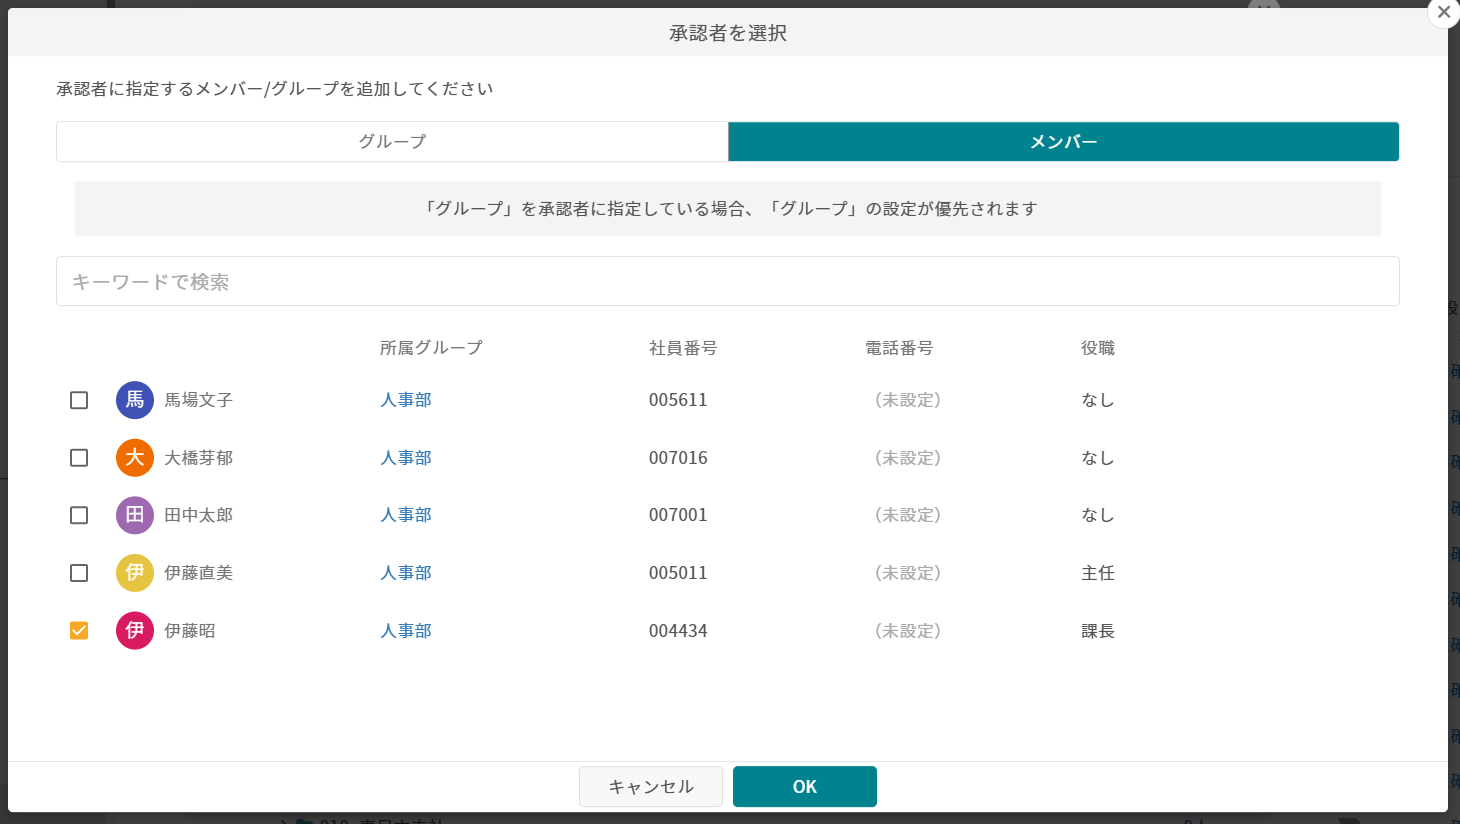Image resolution: width=1460 pixels, height=824 pixels.
Task: Click the キーワードで検索 search field
Action: click(728, 281)
